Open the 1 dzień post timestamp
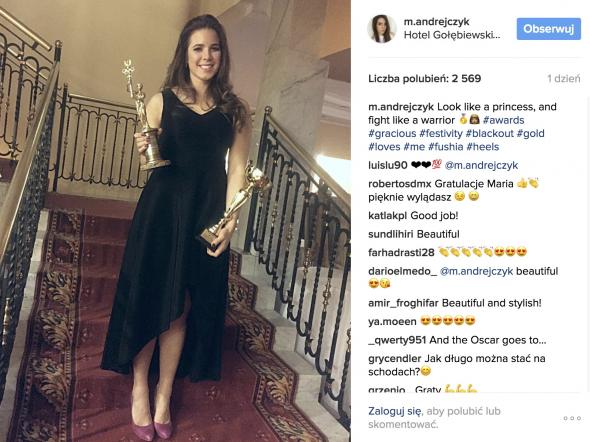This screenshot has width=590, height=442. click(564, 79)
